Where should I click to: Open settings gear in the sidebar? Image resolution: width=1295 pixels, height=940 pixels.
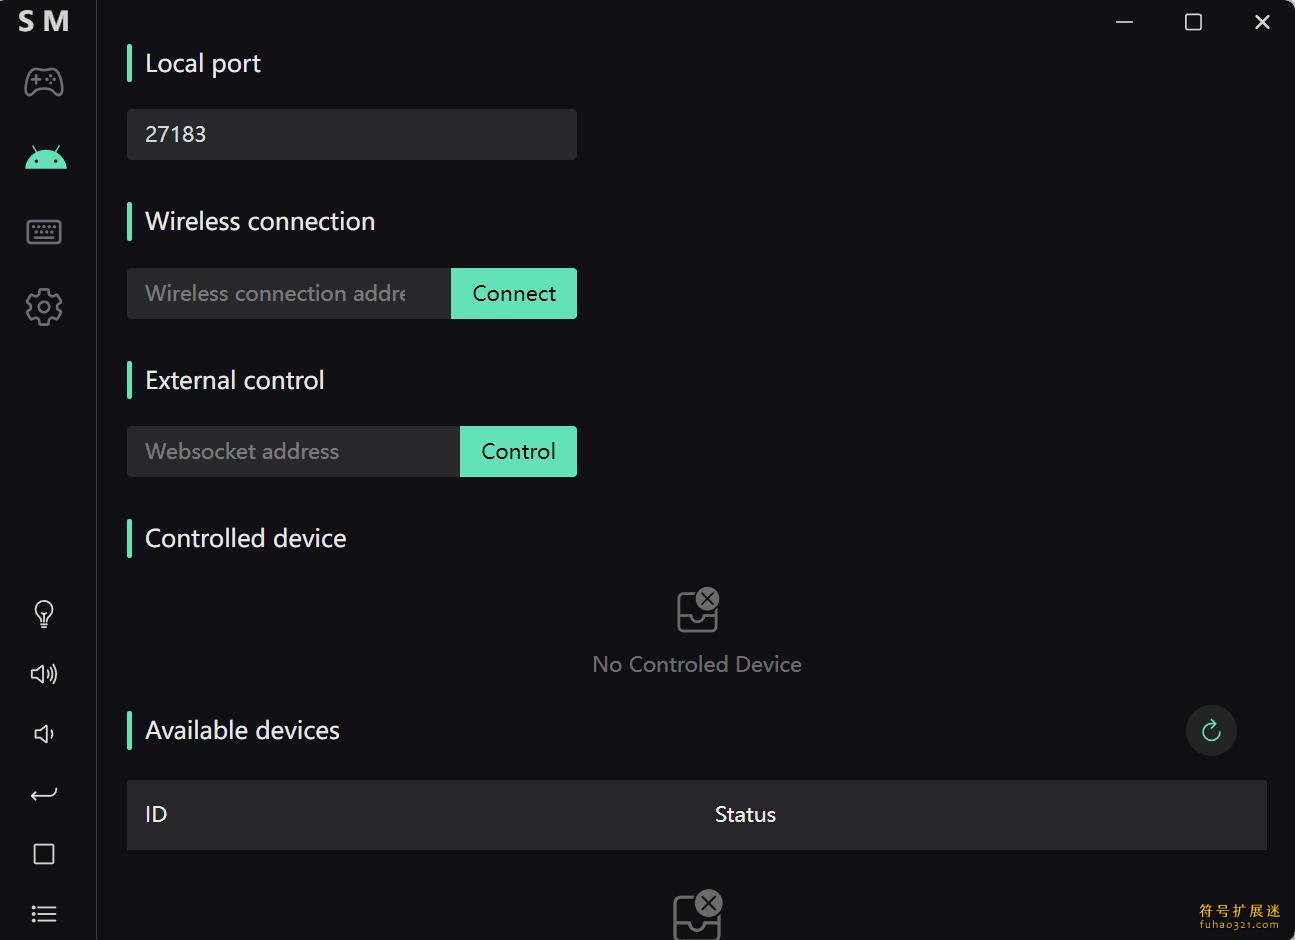coord(44,307)
